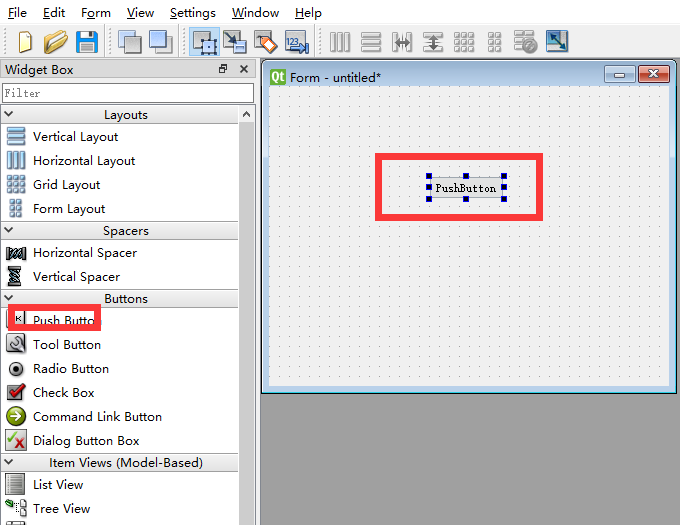Click the Bring to Front toolbar icon
This screenshot has width=680, height=525.
[x=160, y=42]
